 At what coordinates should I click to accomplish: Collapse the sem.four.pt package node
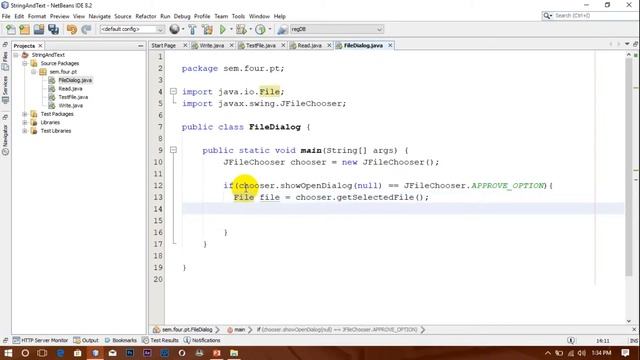tap(34, 72)
